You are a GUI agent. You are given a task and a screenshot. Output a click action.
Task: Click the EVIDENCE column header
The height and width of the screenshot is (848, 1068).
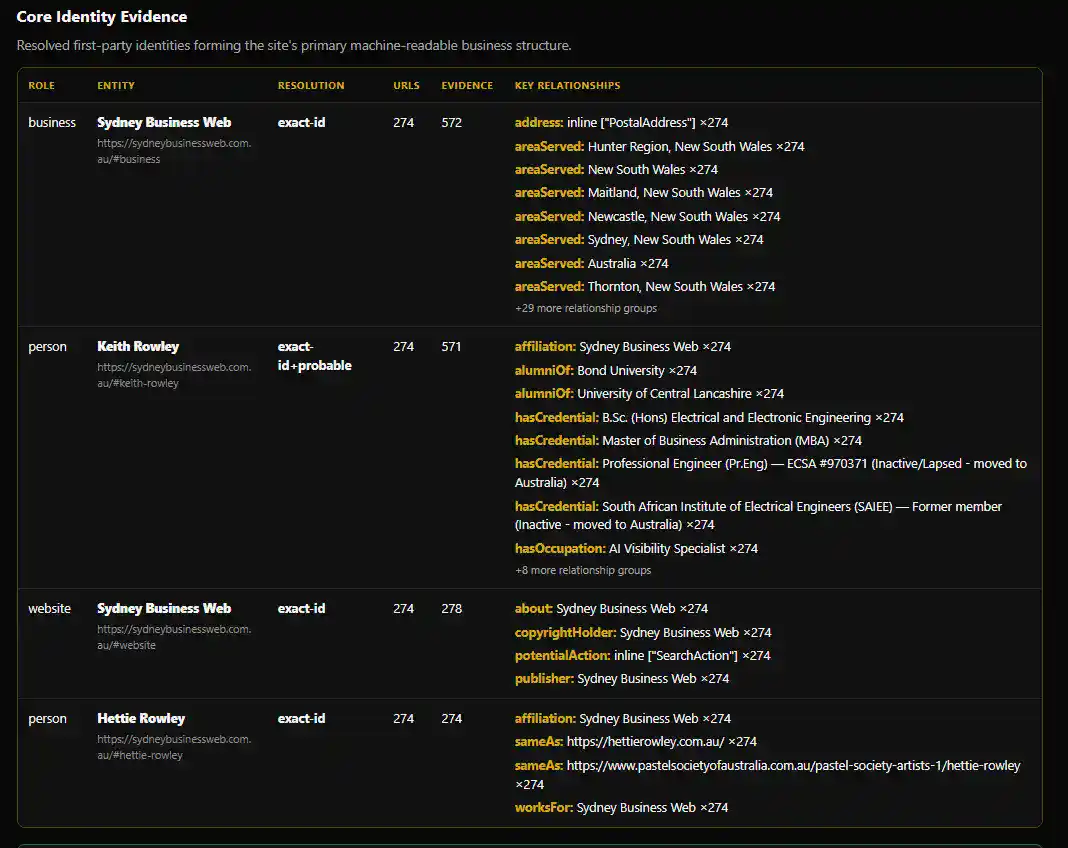[x=467, y=86]
